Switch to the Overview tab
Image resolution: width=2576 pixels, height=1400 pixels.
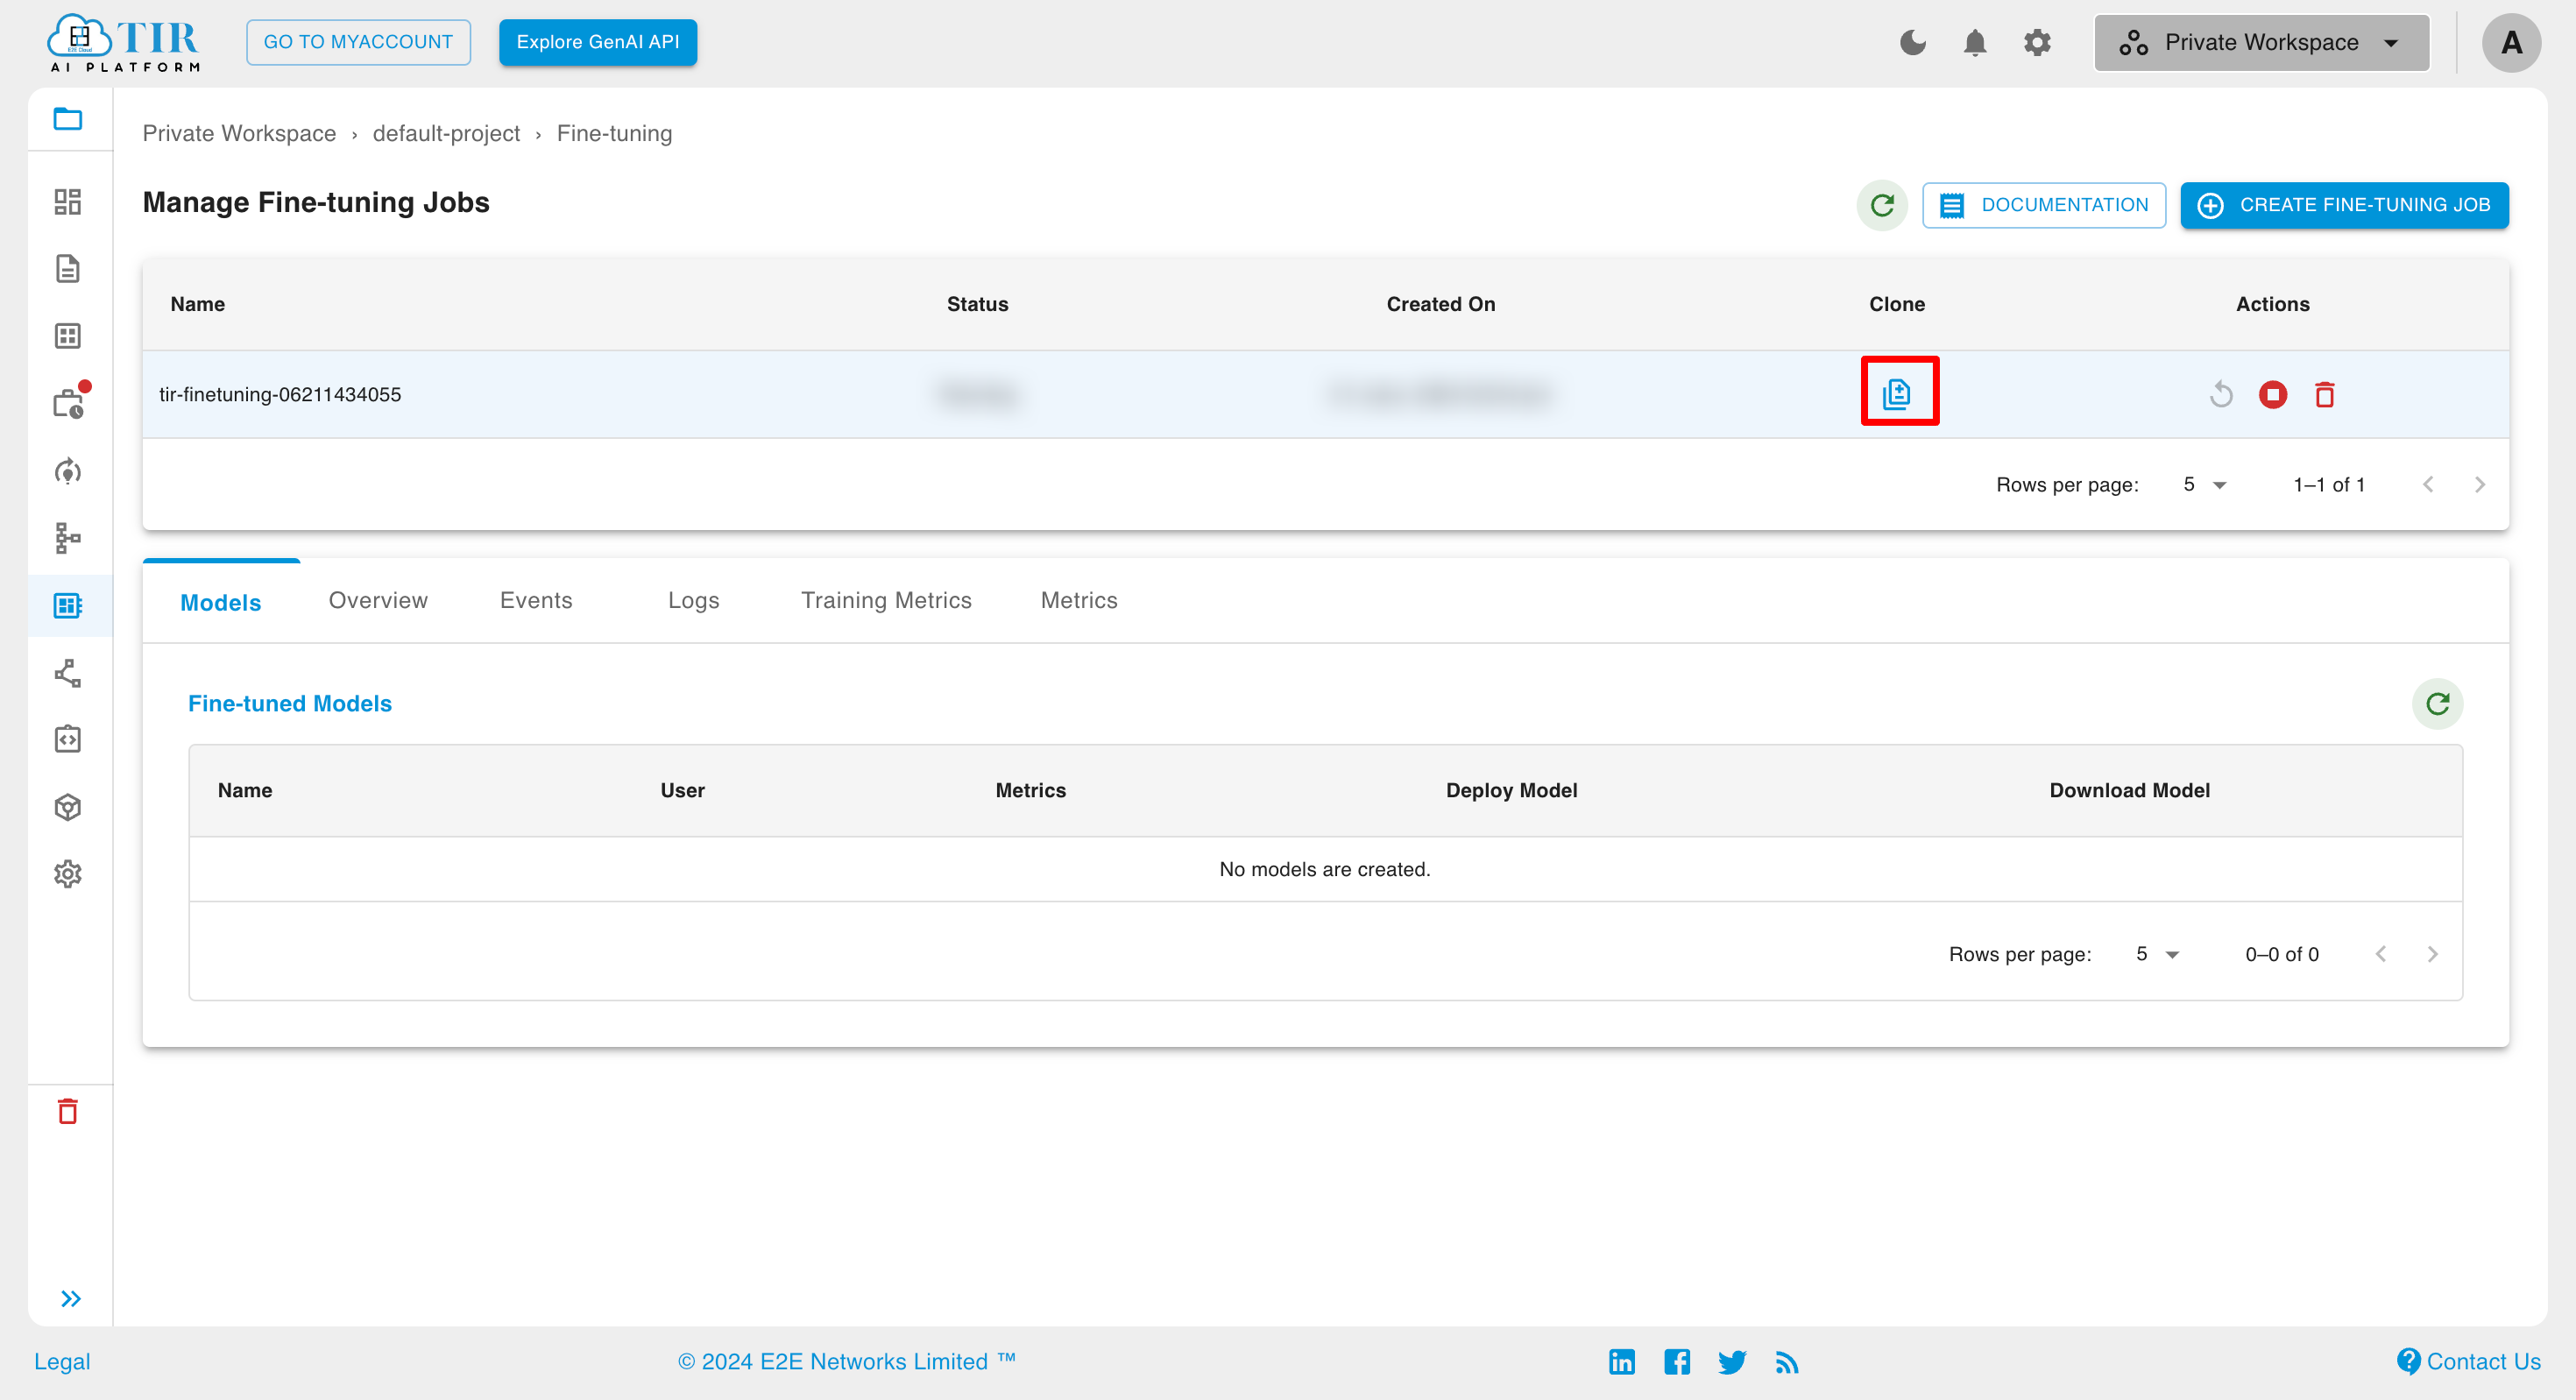pos(379,600)
